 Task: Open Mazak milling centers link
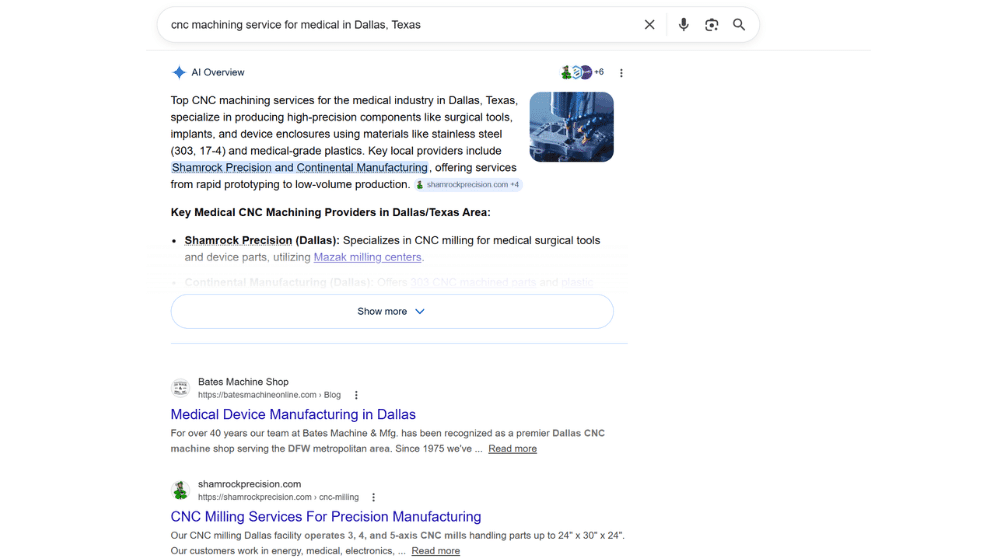point(367,257)
